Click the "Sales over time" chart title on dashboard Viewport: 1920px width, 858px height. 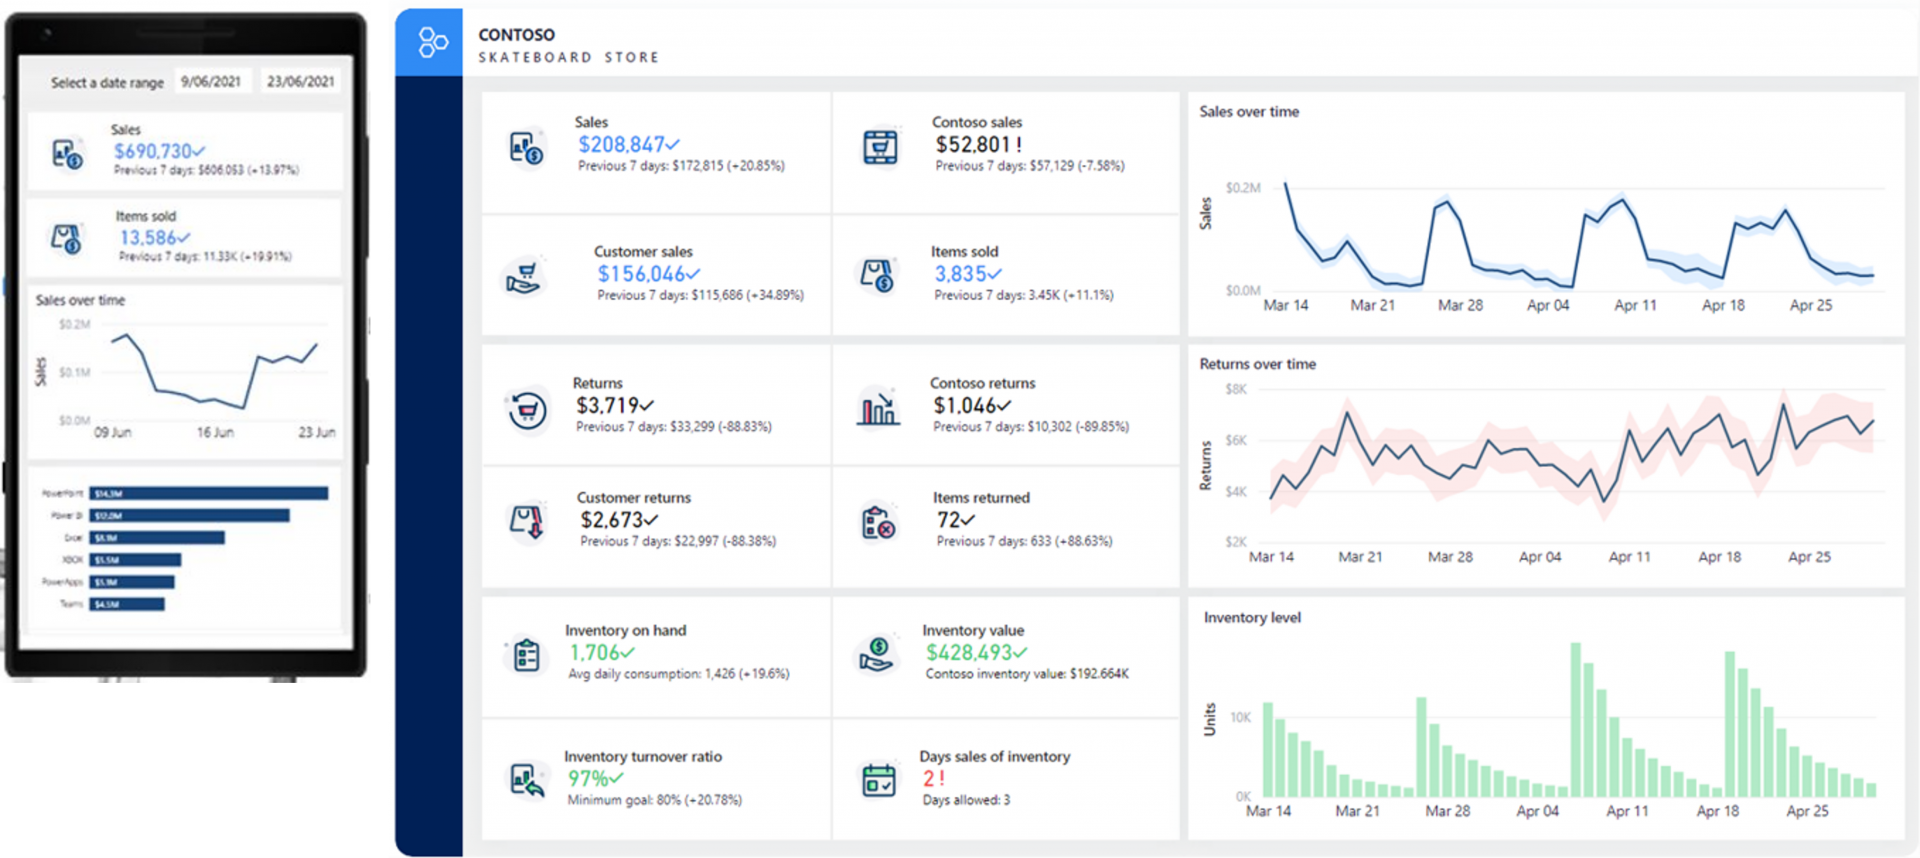click(1249, 112)
